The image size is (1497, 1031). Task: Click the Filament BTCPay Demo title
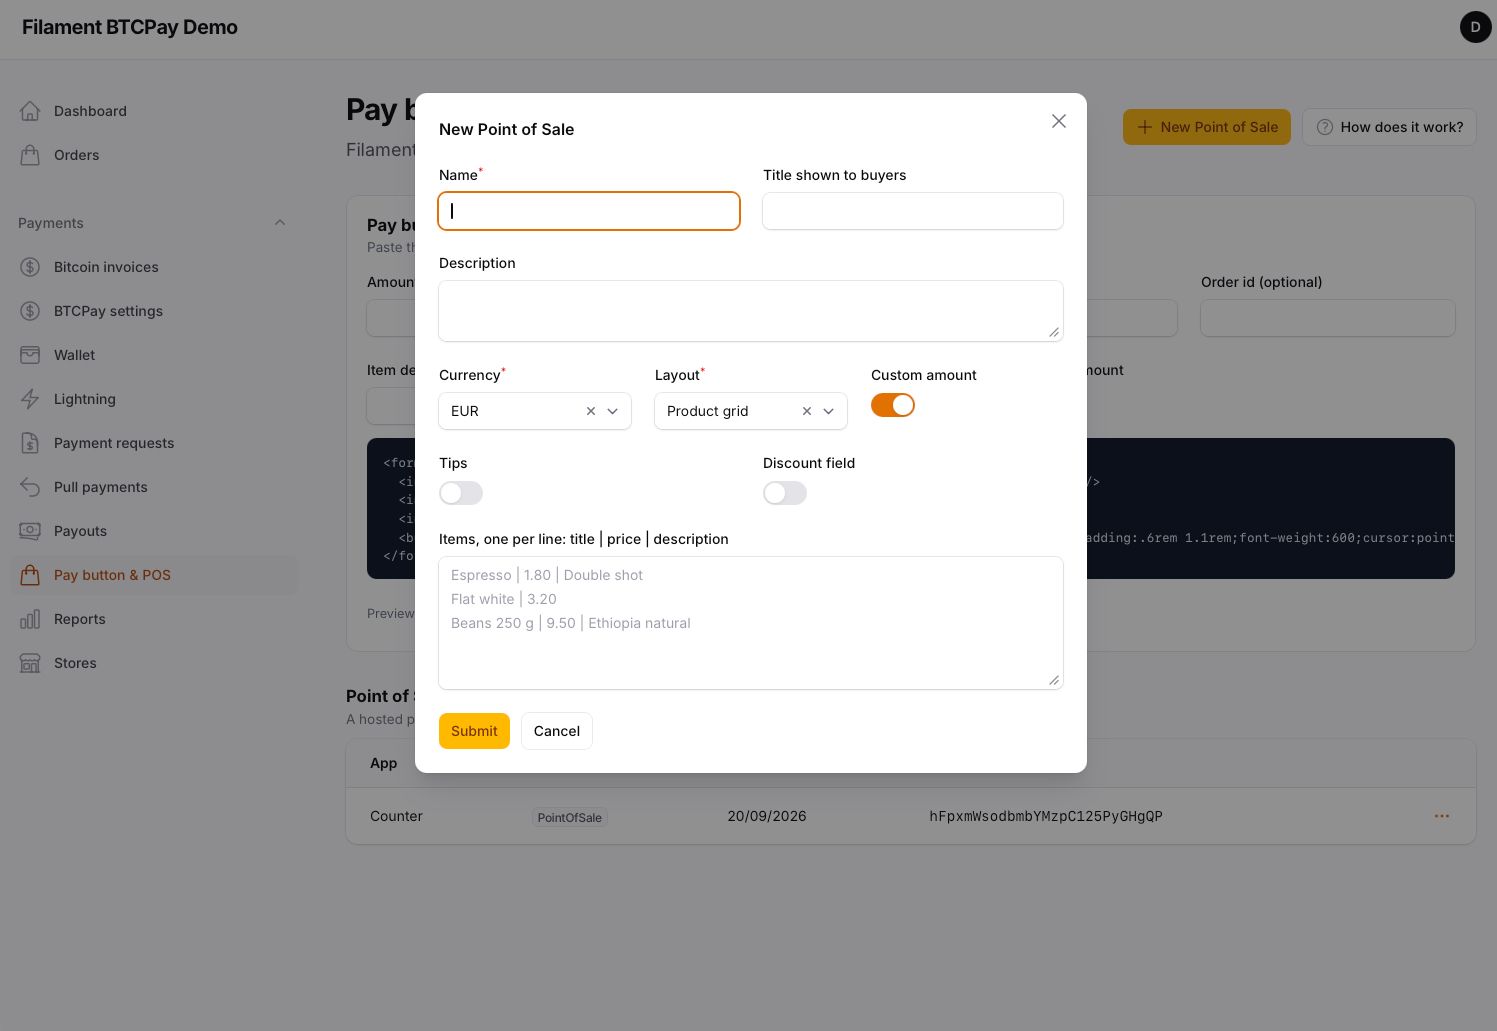click(x=130, y=27)
